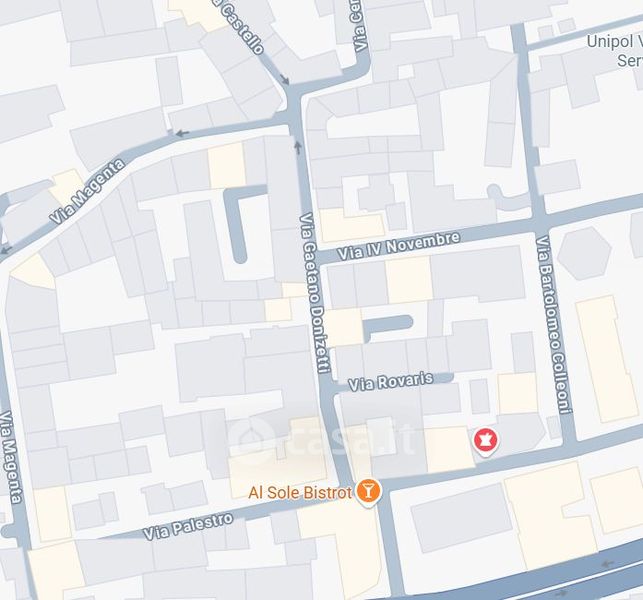Viewport: 643px width, 600px height.
Task: Click the Via Bartolomeo Colleoni street label
Action: pyautogui.click(x=554, y=324)
